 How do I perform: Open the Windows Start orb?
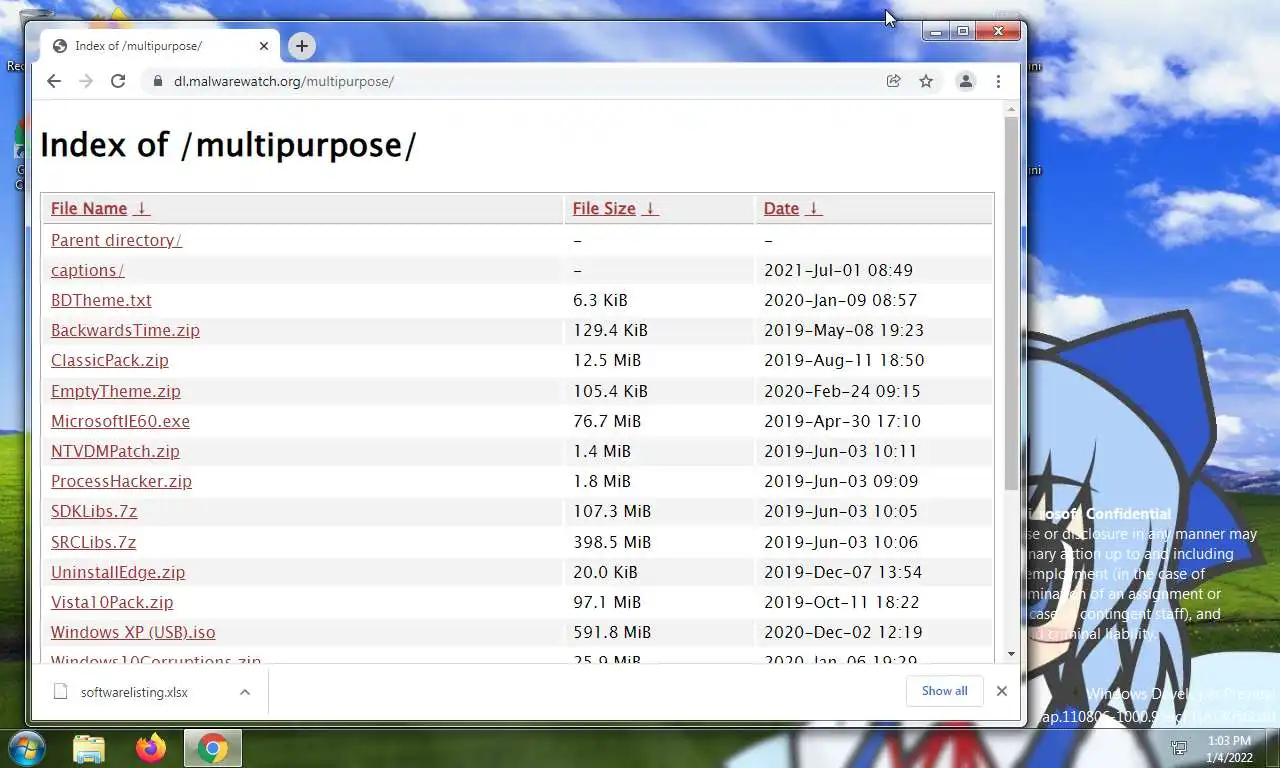(x=27, y=748)
